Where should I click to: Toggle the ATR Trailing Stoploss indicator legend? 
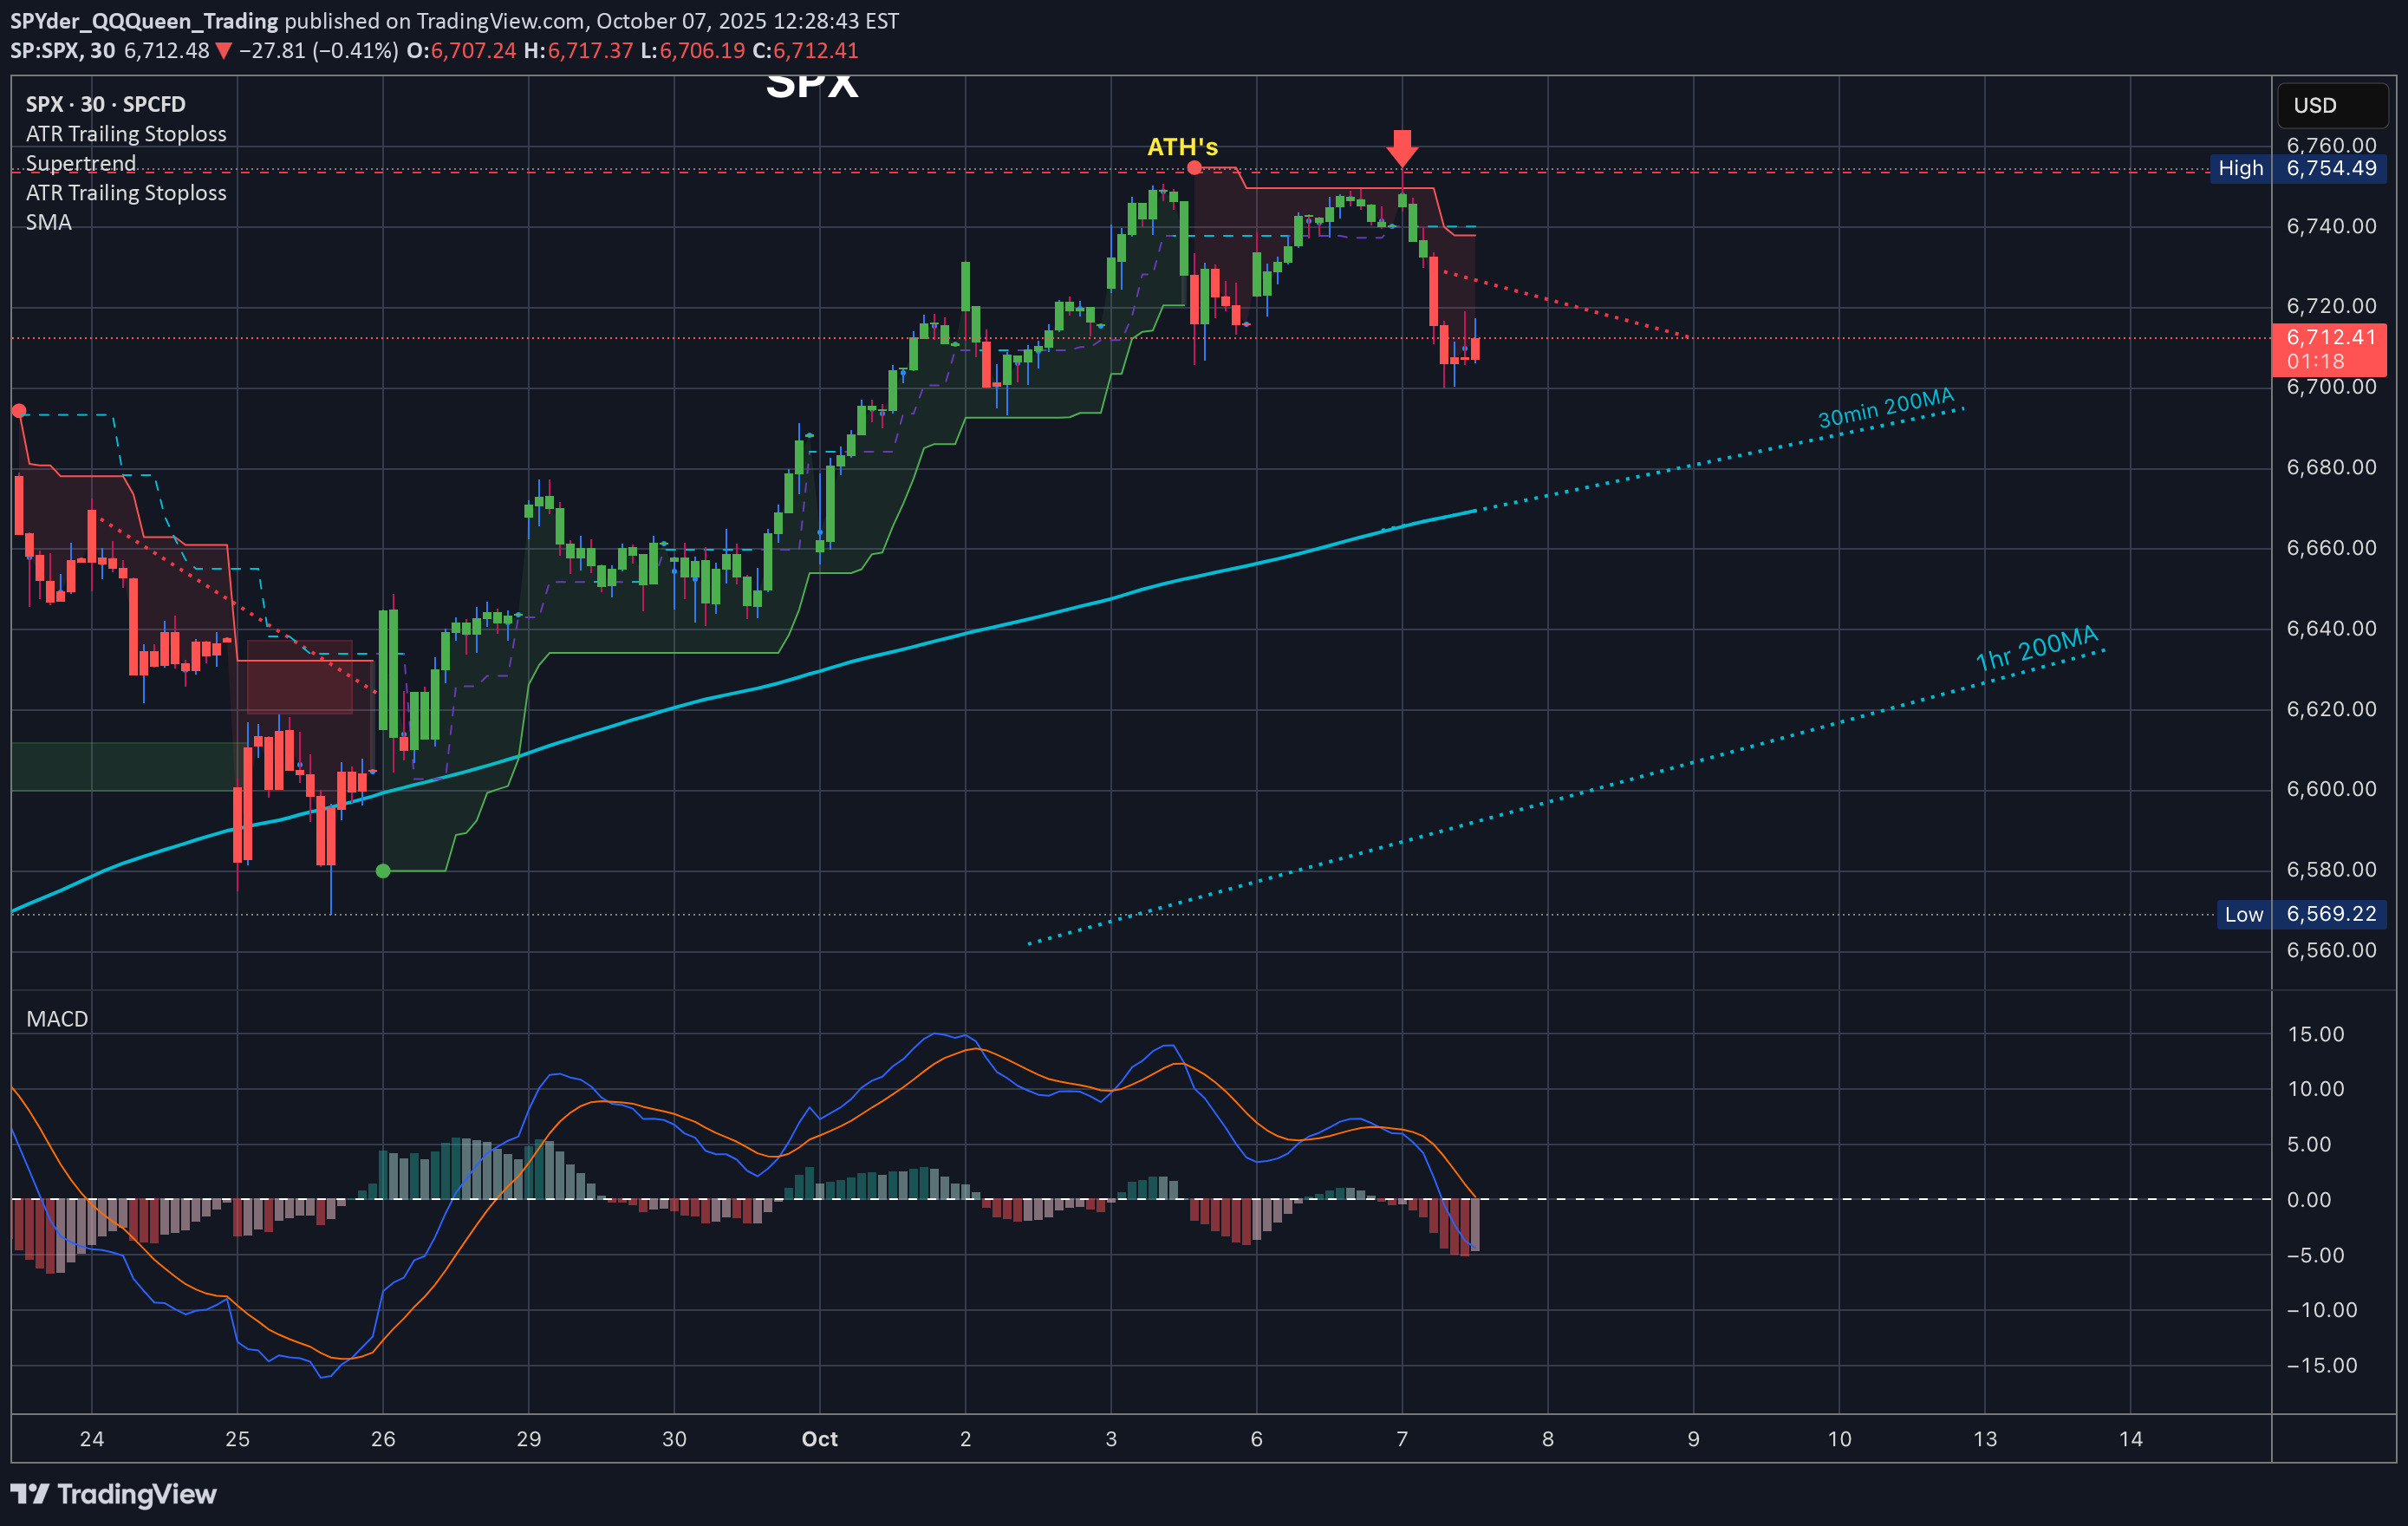(x=125, y=133)
